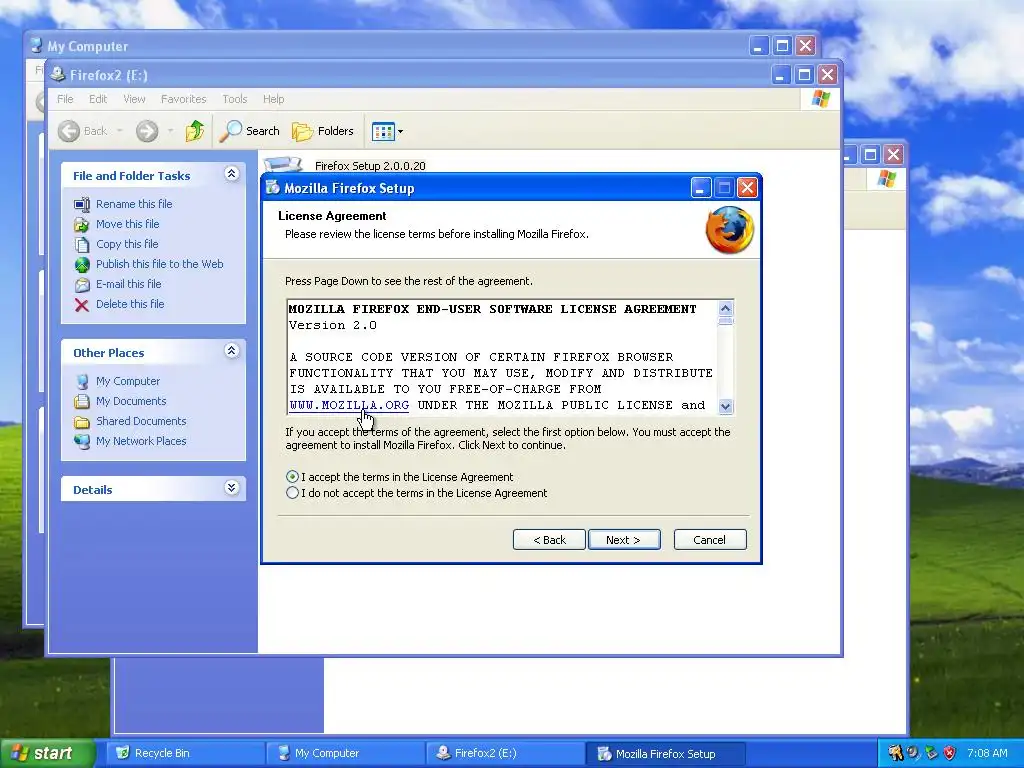Open My Network Places link

141,441
